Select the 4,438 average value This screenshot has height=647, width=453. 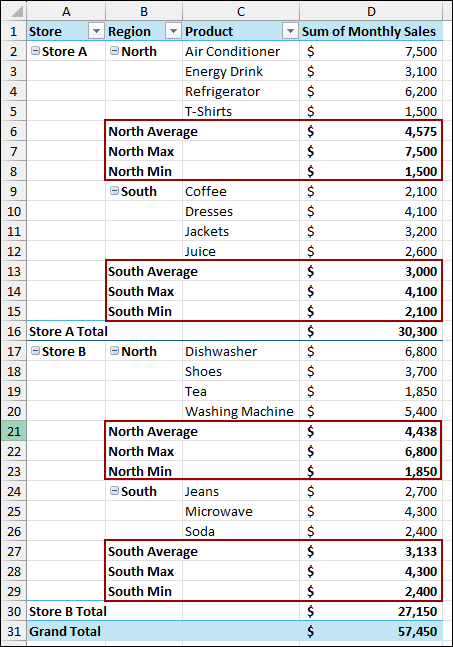point(371,432)
